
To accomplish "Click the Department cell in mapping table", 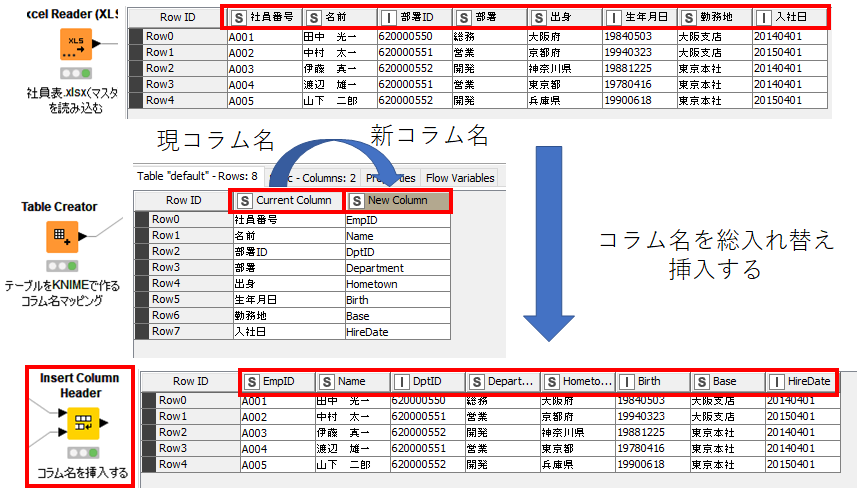I will click(x=398, y=268).
